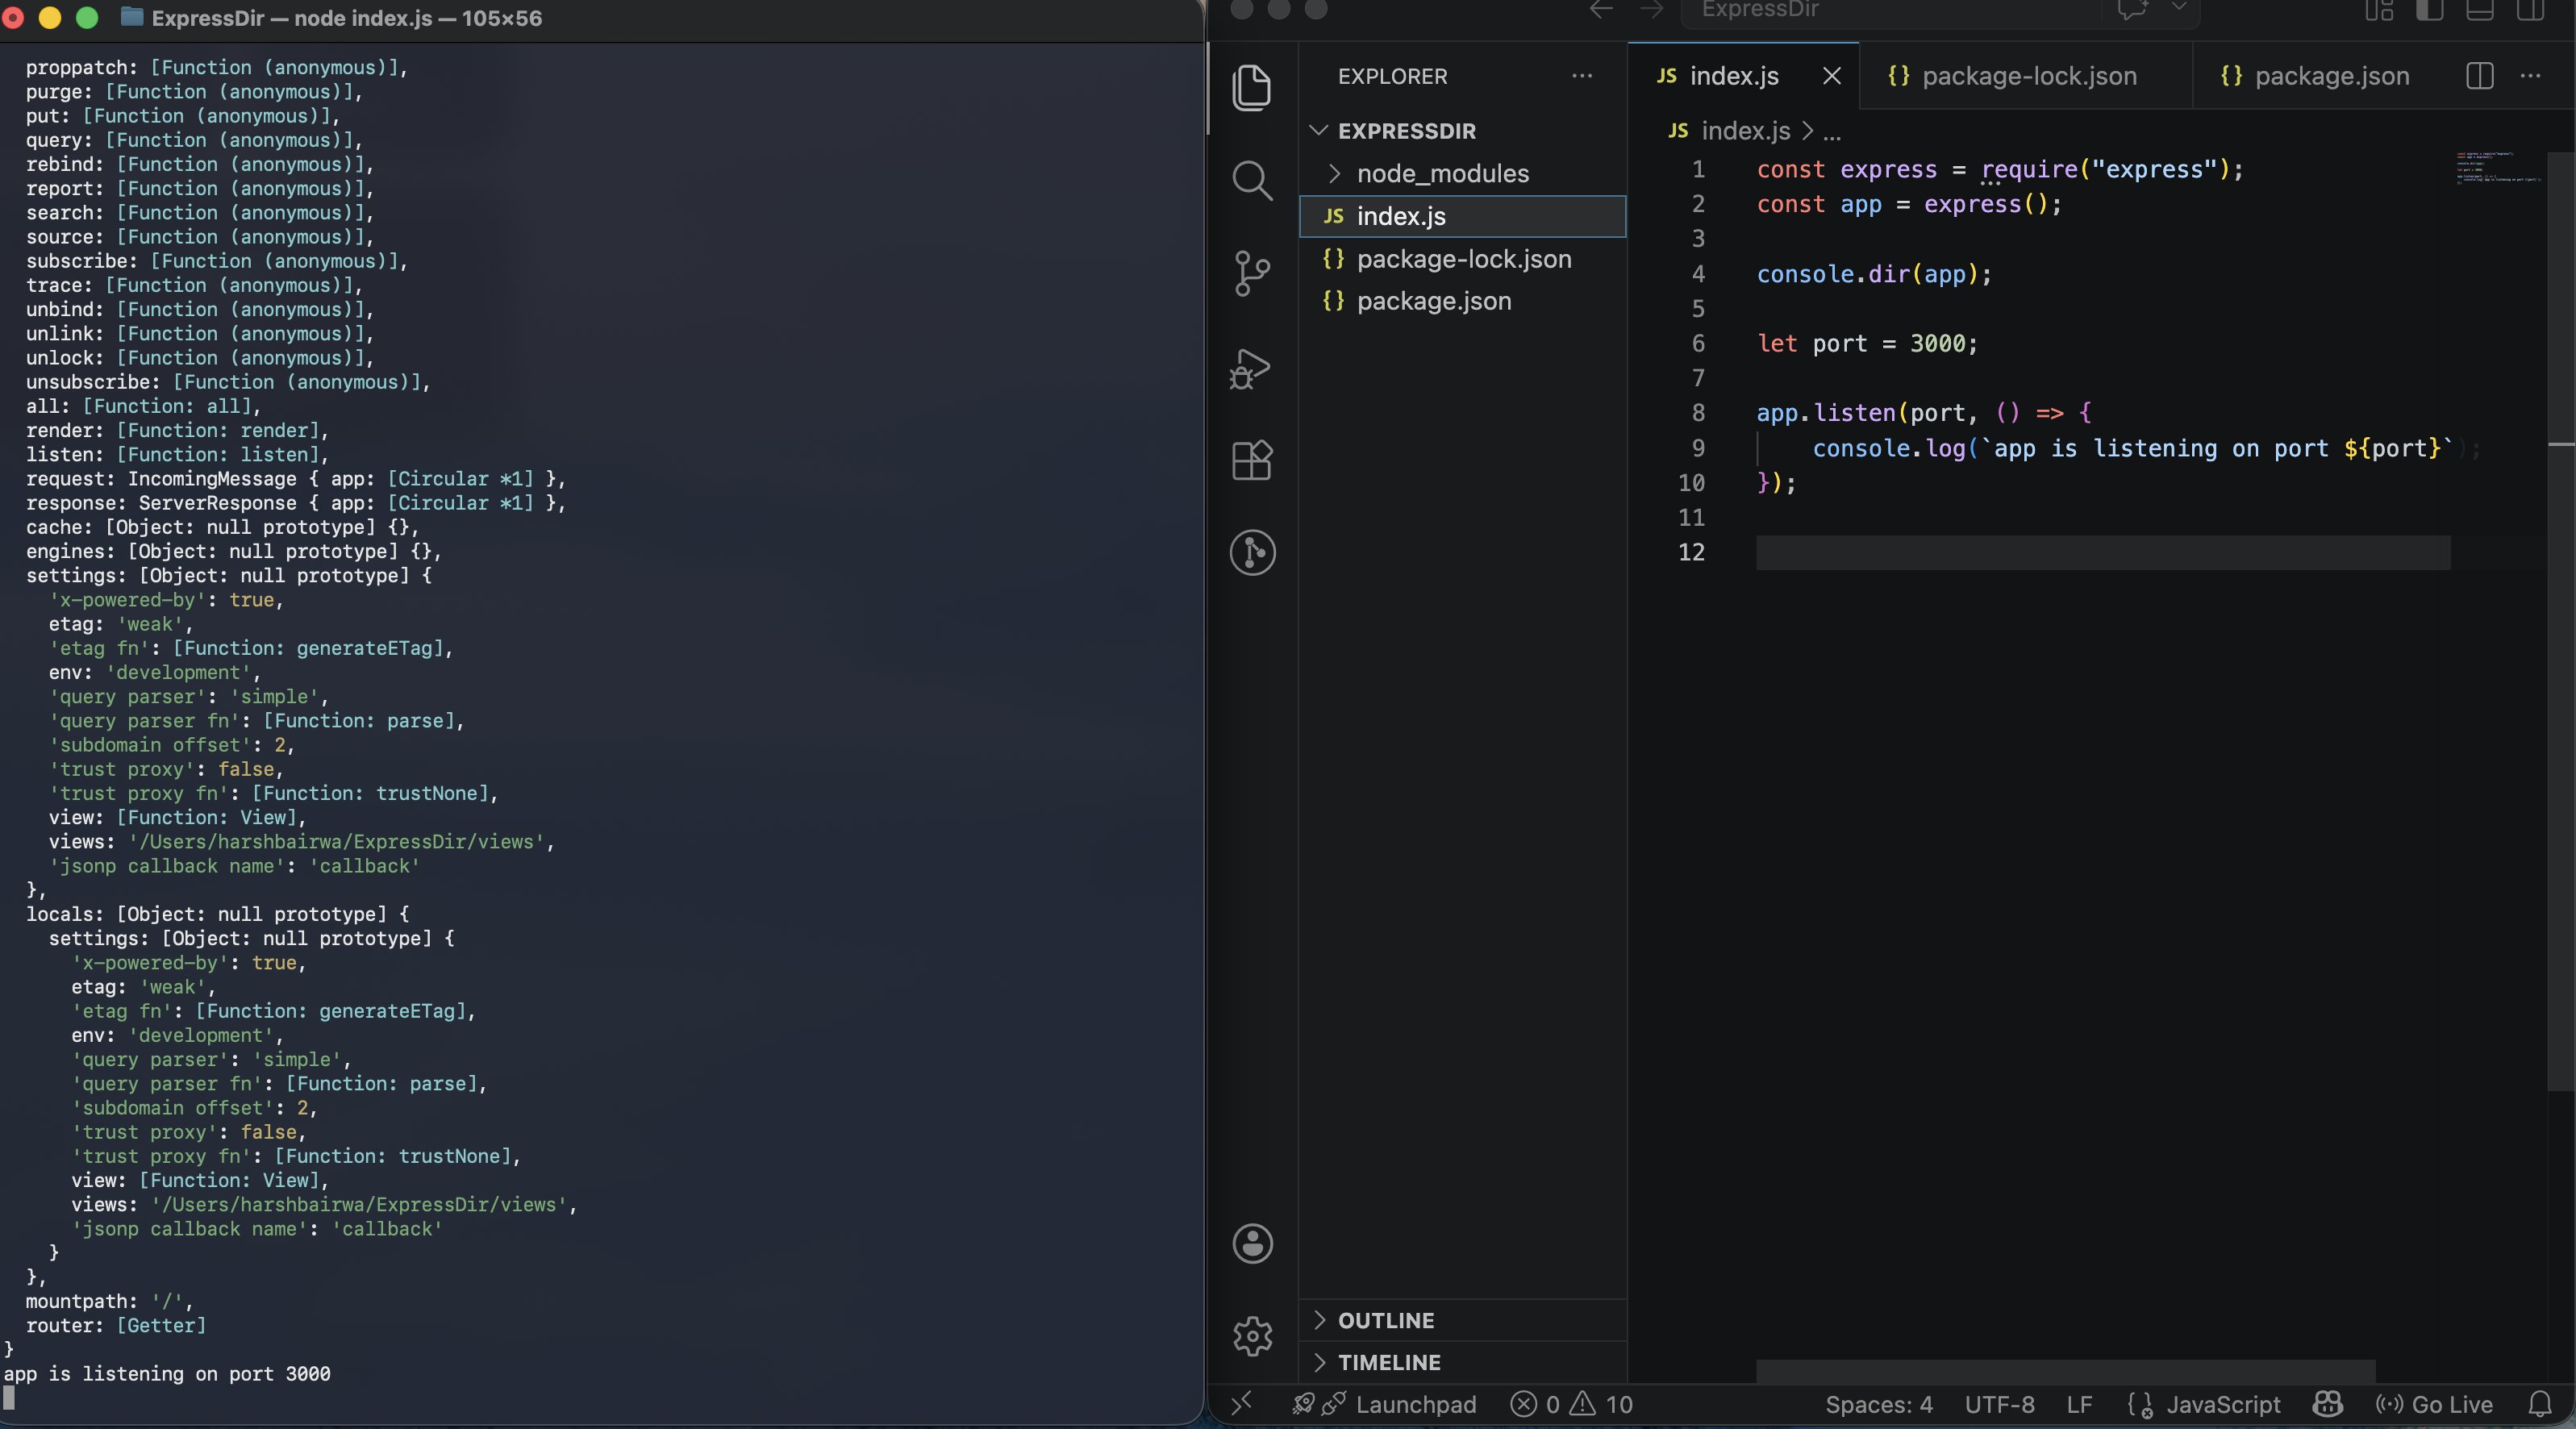Switch to the package.json editor tab
Viewport: 2576px width, 1429px height.
pos(2330,76)
